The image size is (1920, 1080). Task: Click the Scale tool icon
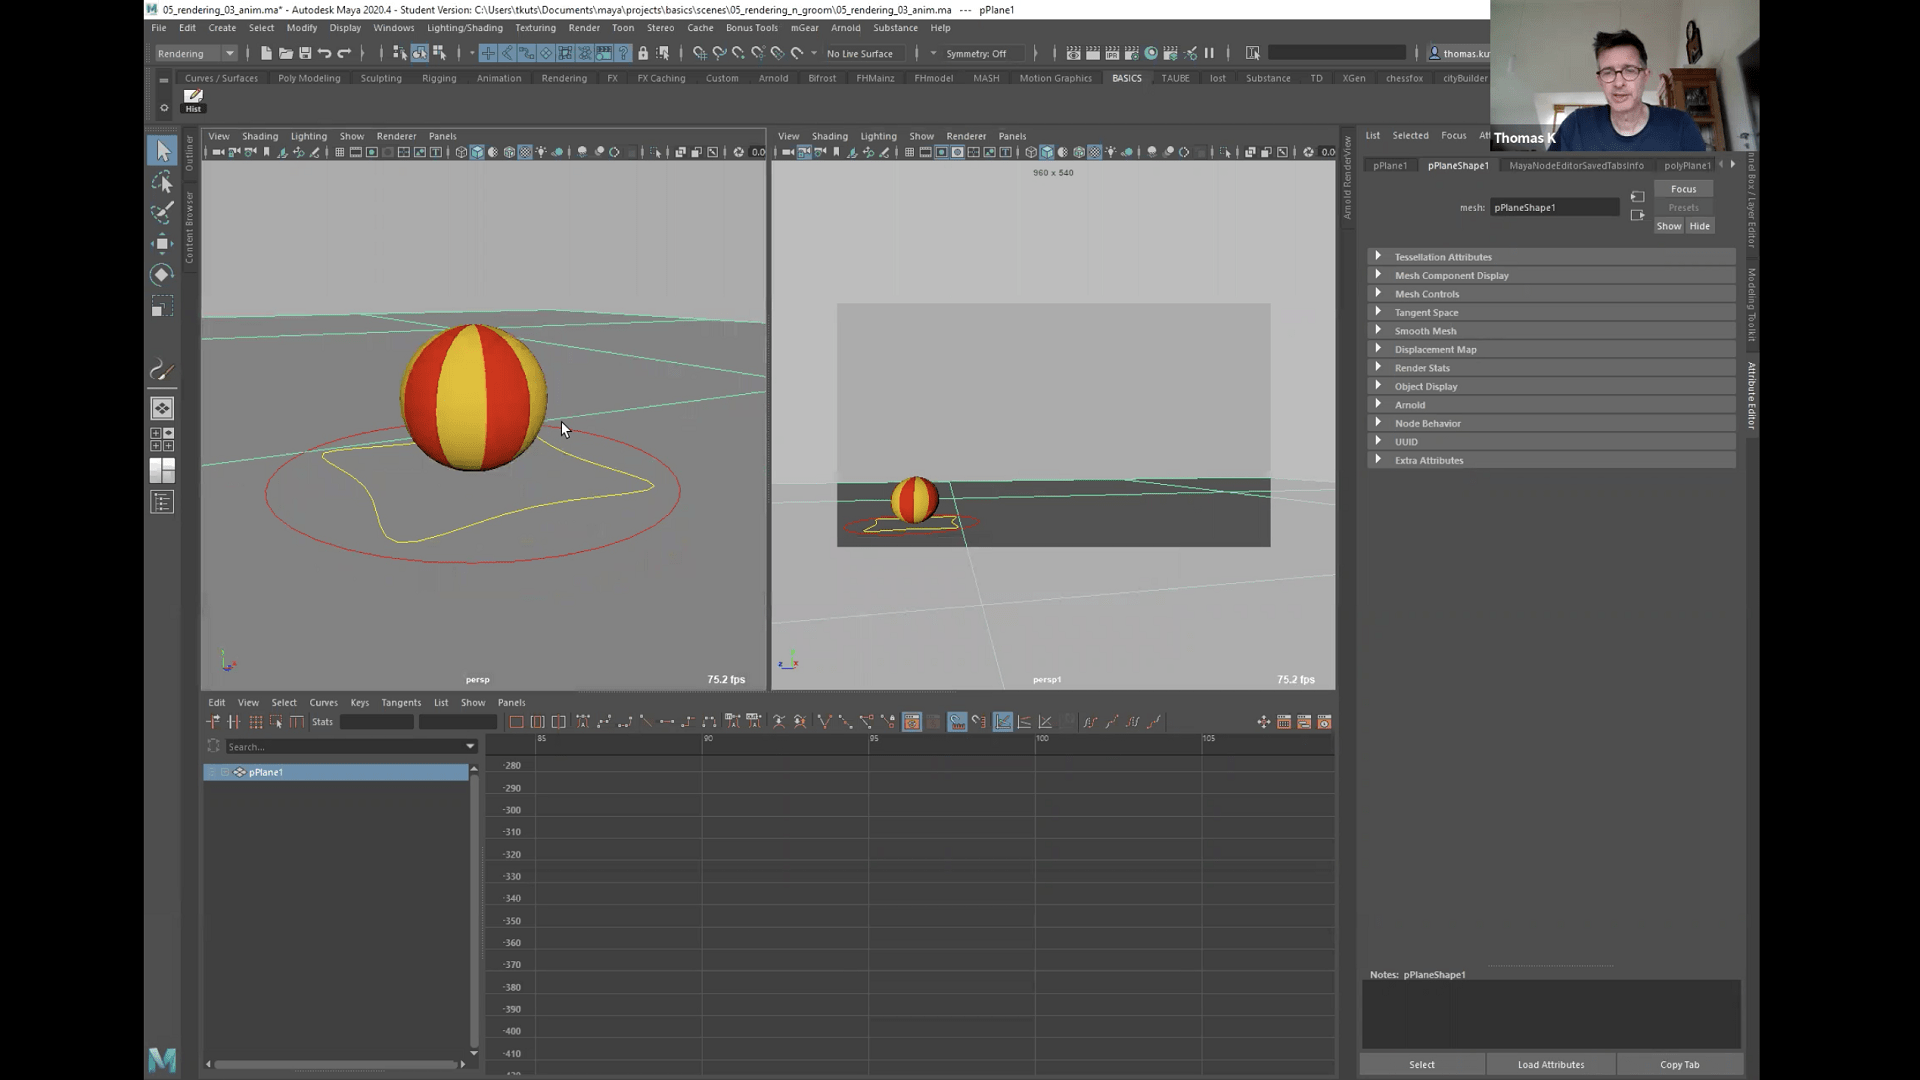click(162, 307)
